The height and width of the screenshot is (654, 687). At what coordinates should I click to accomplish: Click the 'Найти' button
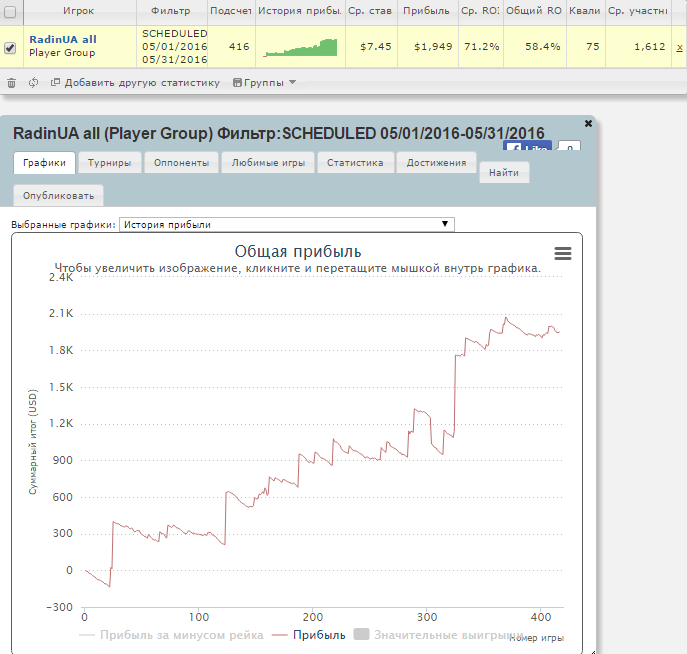point(504,173)
